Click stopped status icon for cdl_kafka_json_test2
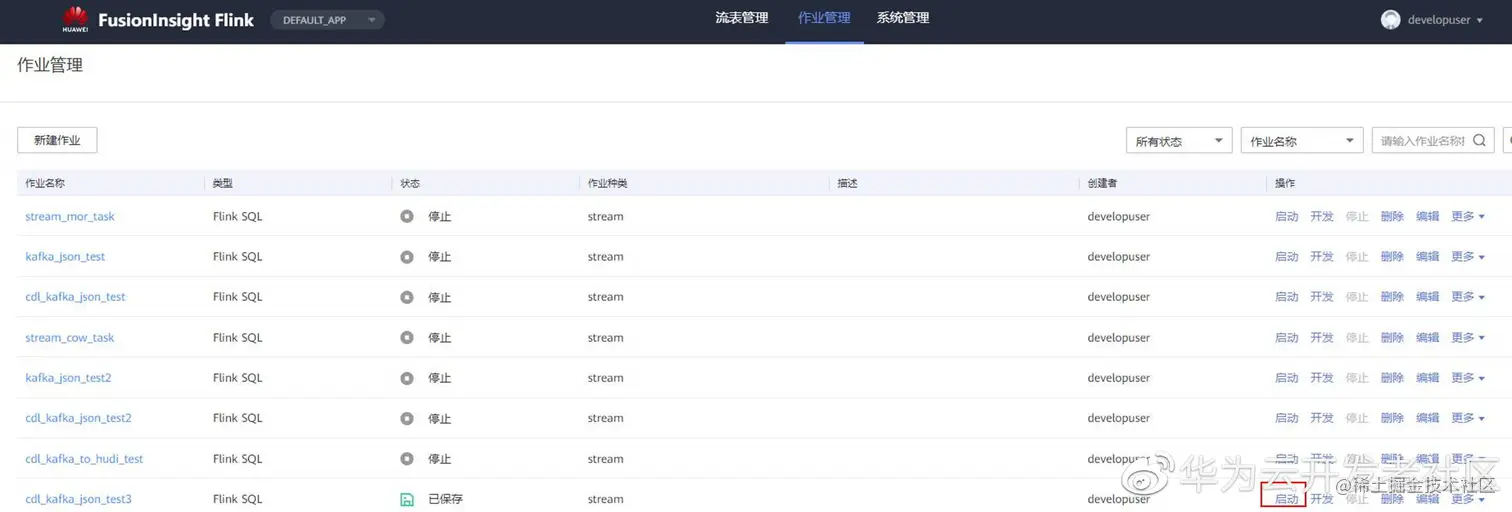Image resolution: width=1512 pixels, height=512 pixels. click(407, 418)
